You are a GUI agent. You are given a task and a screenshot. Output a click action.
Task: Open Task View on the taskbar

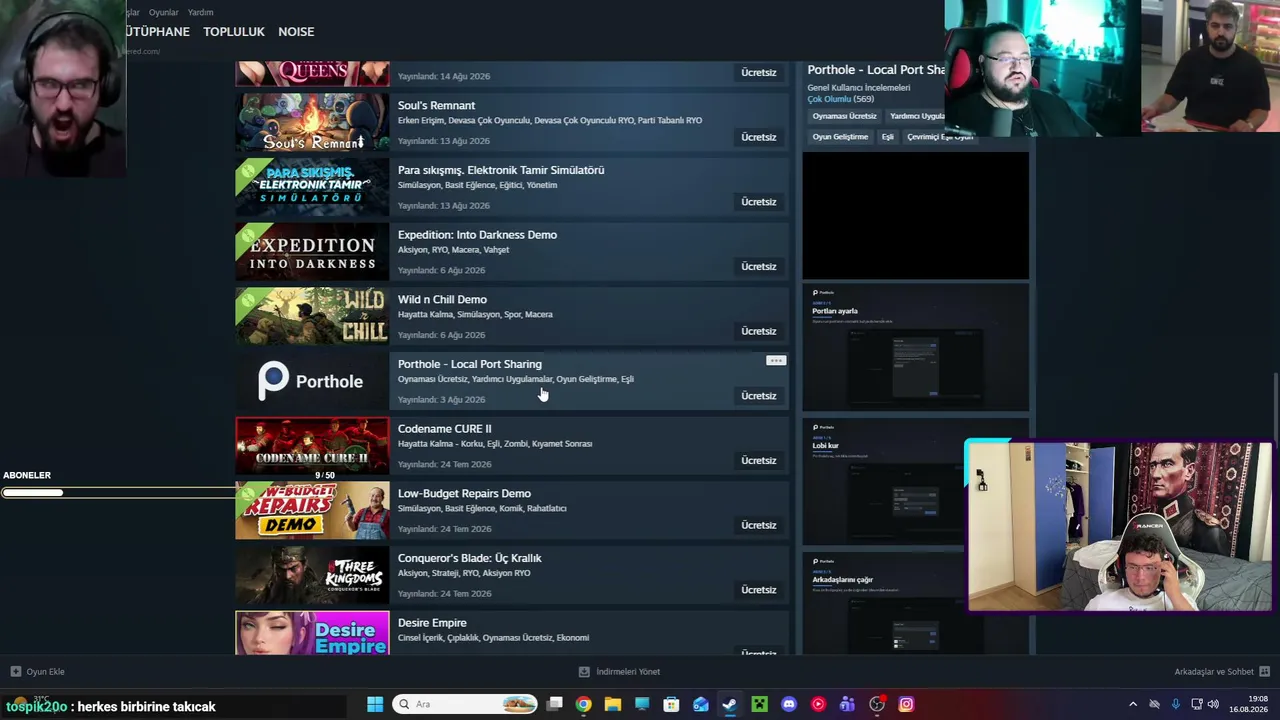tap(554, 704)
